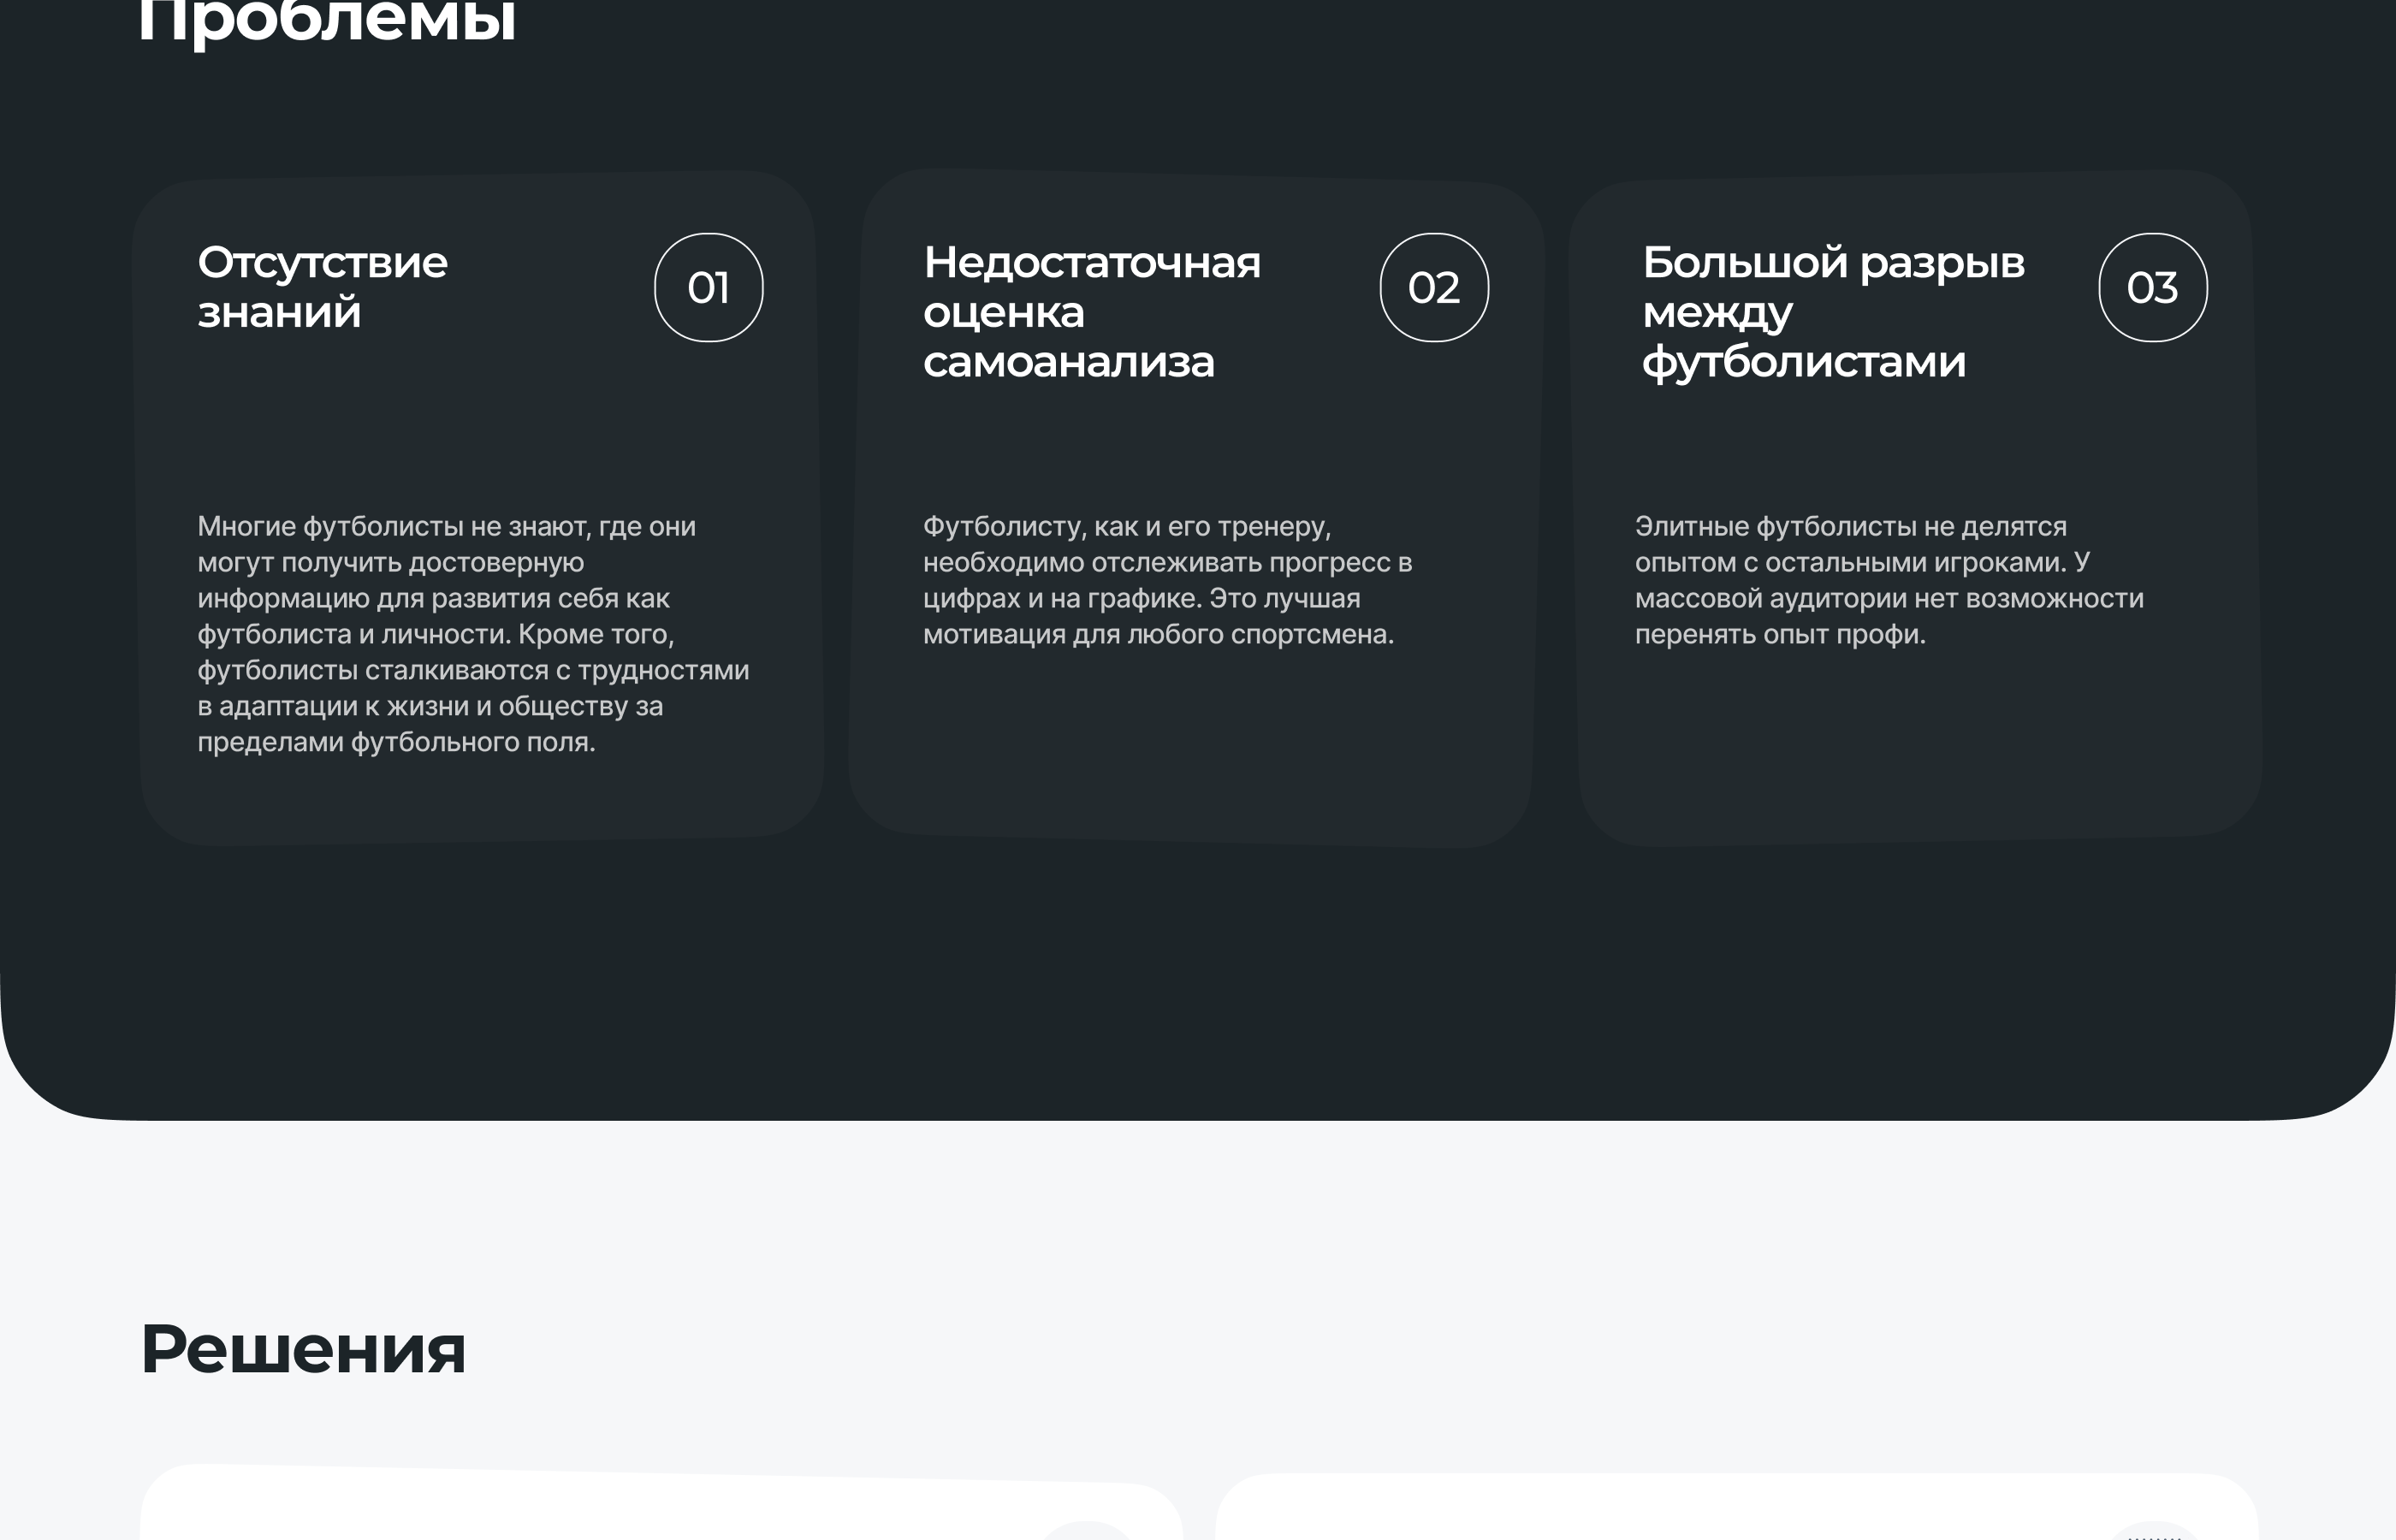Click the paragraph starting 'Футболисту, как и его тренеру'
The image size is (2396, 1540).
pos(1166,580)
